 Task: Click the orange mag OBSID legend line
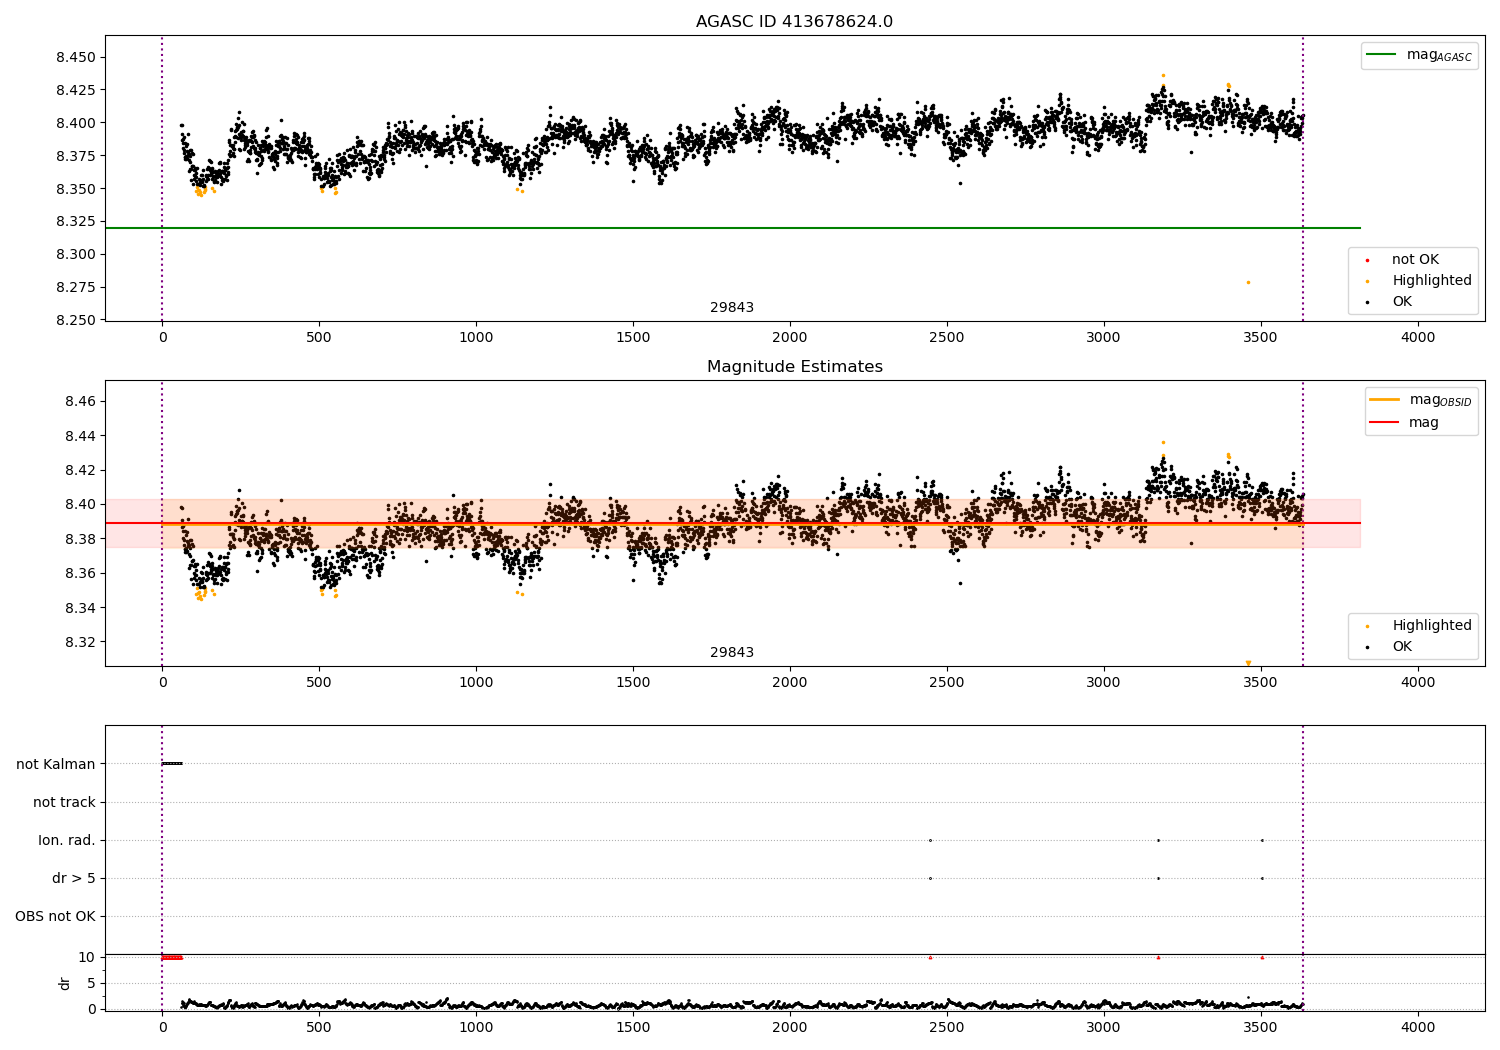coord(1385,400)
